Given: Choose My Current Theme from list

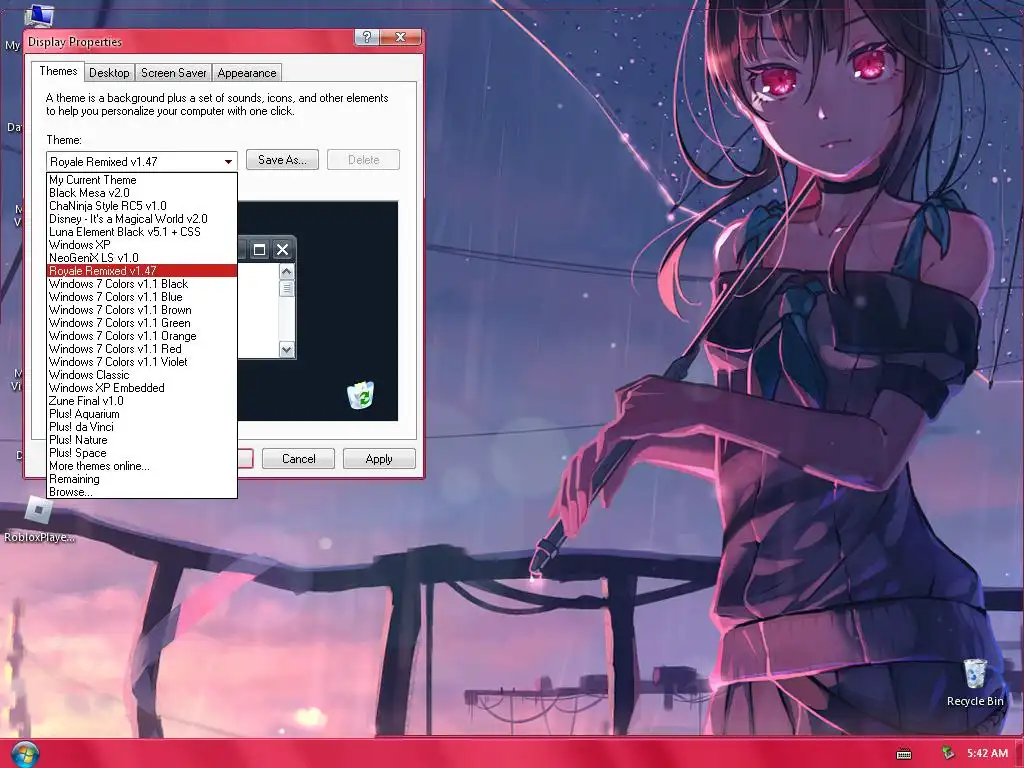Looking at the screenshot, I should coord(142,180).
